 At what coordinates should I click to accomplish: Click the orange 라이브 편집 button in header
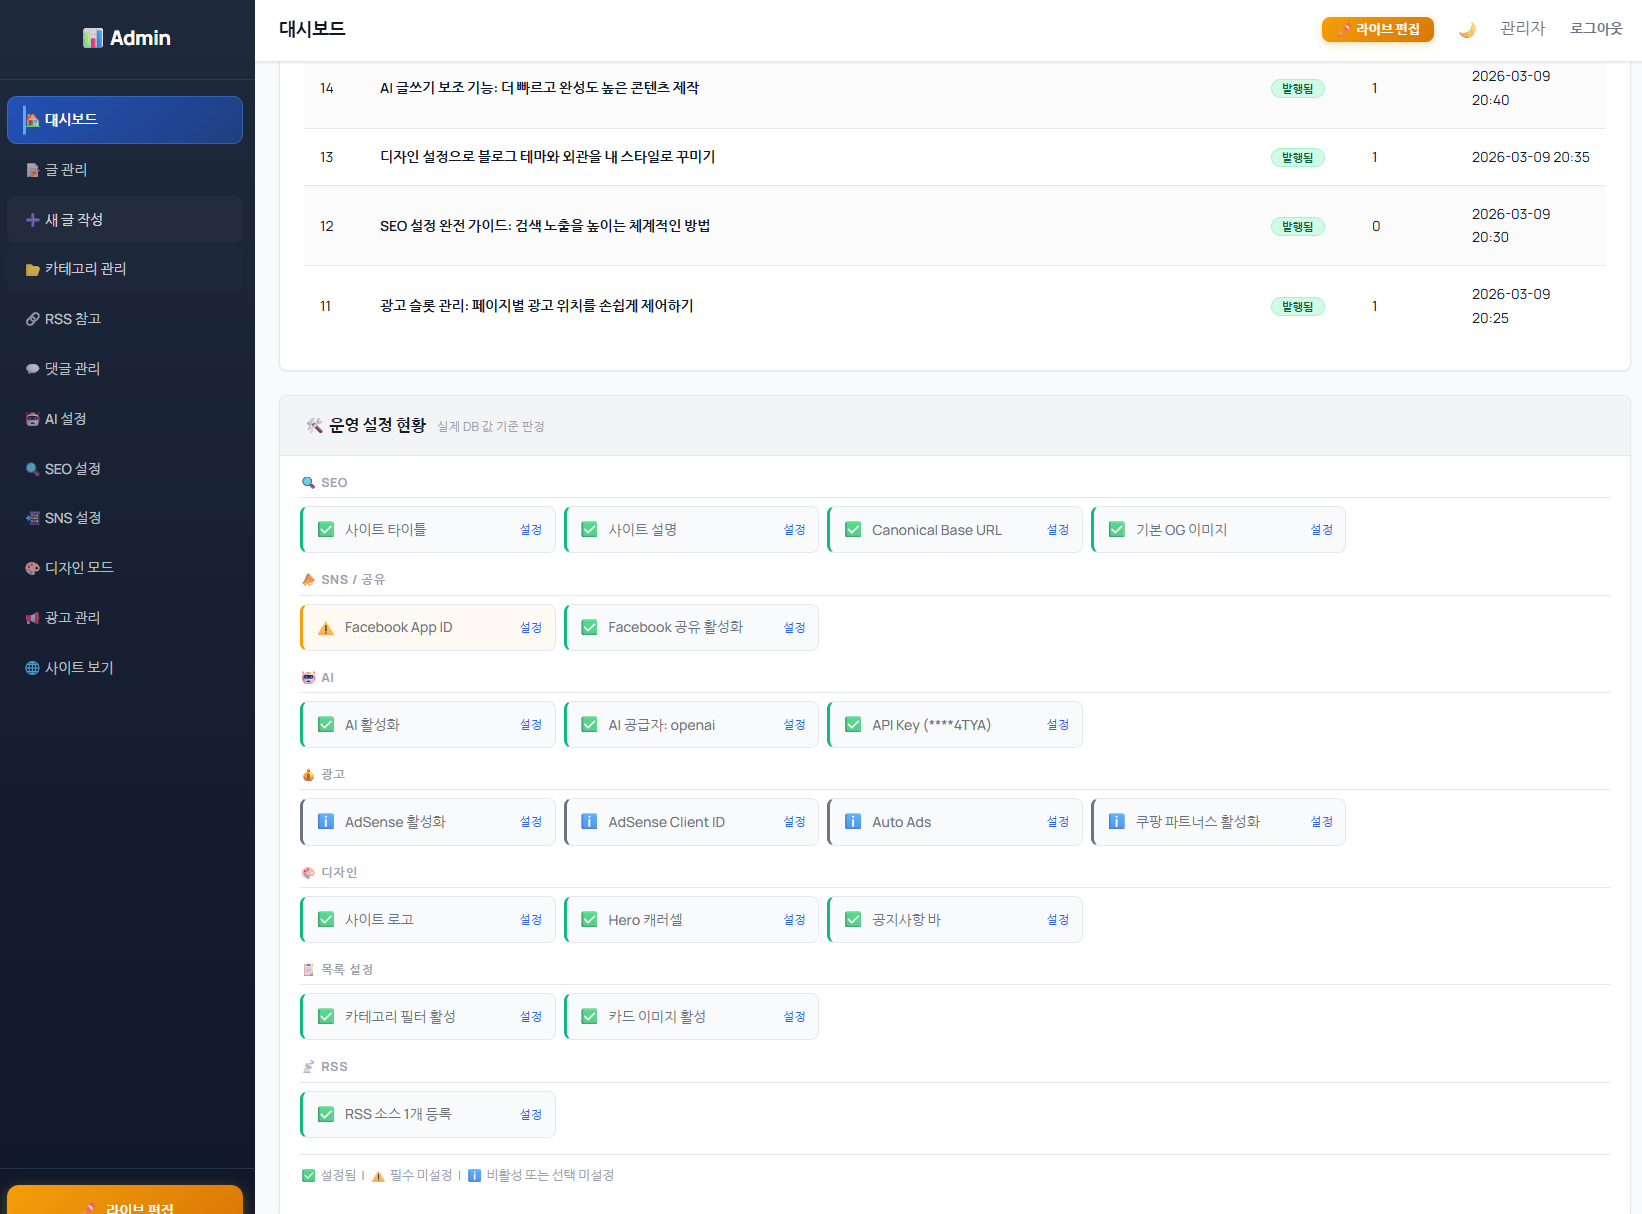pos(1377,30)
